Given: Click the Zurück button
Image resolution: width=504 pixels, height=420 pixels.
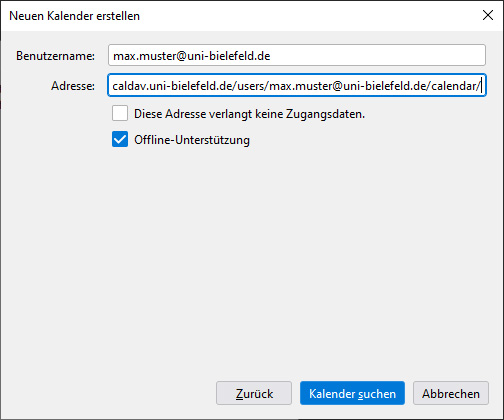Looking at the screenshot, I should tap(254, 393).
